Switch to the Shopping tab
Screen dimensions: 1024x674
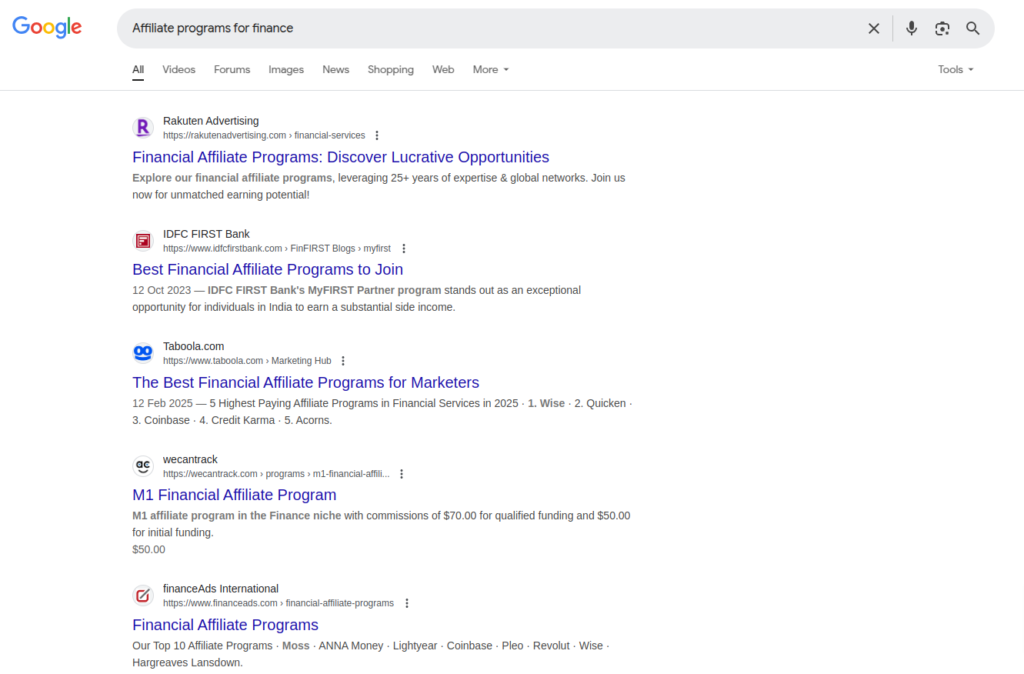(x=390, y=69)
